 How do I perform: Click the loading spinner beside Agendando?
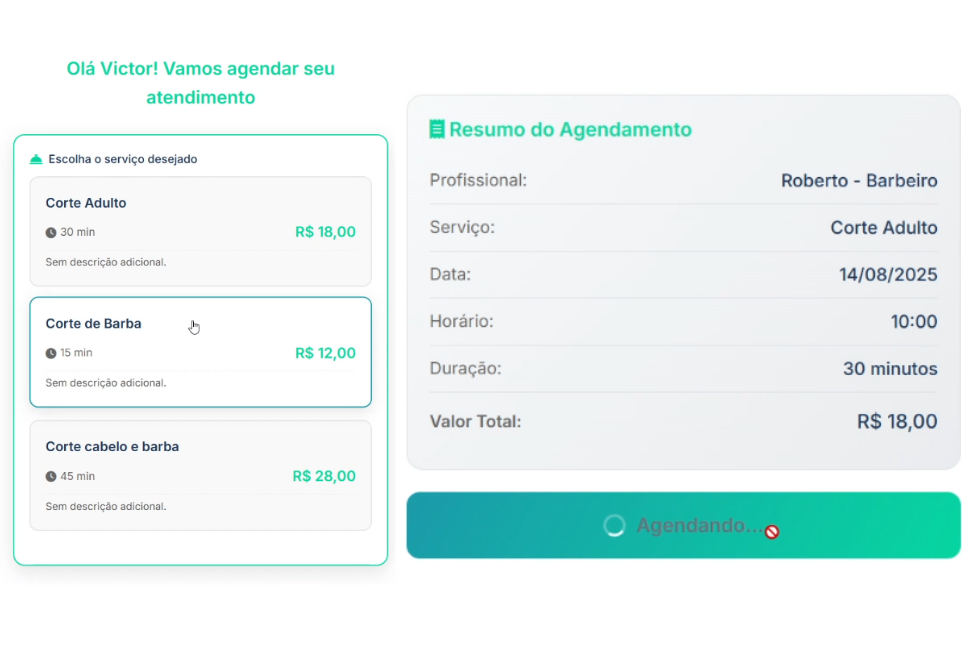(x=615, y=526)
